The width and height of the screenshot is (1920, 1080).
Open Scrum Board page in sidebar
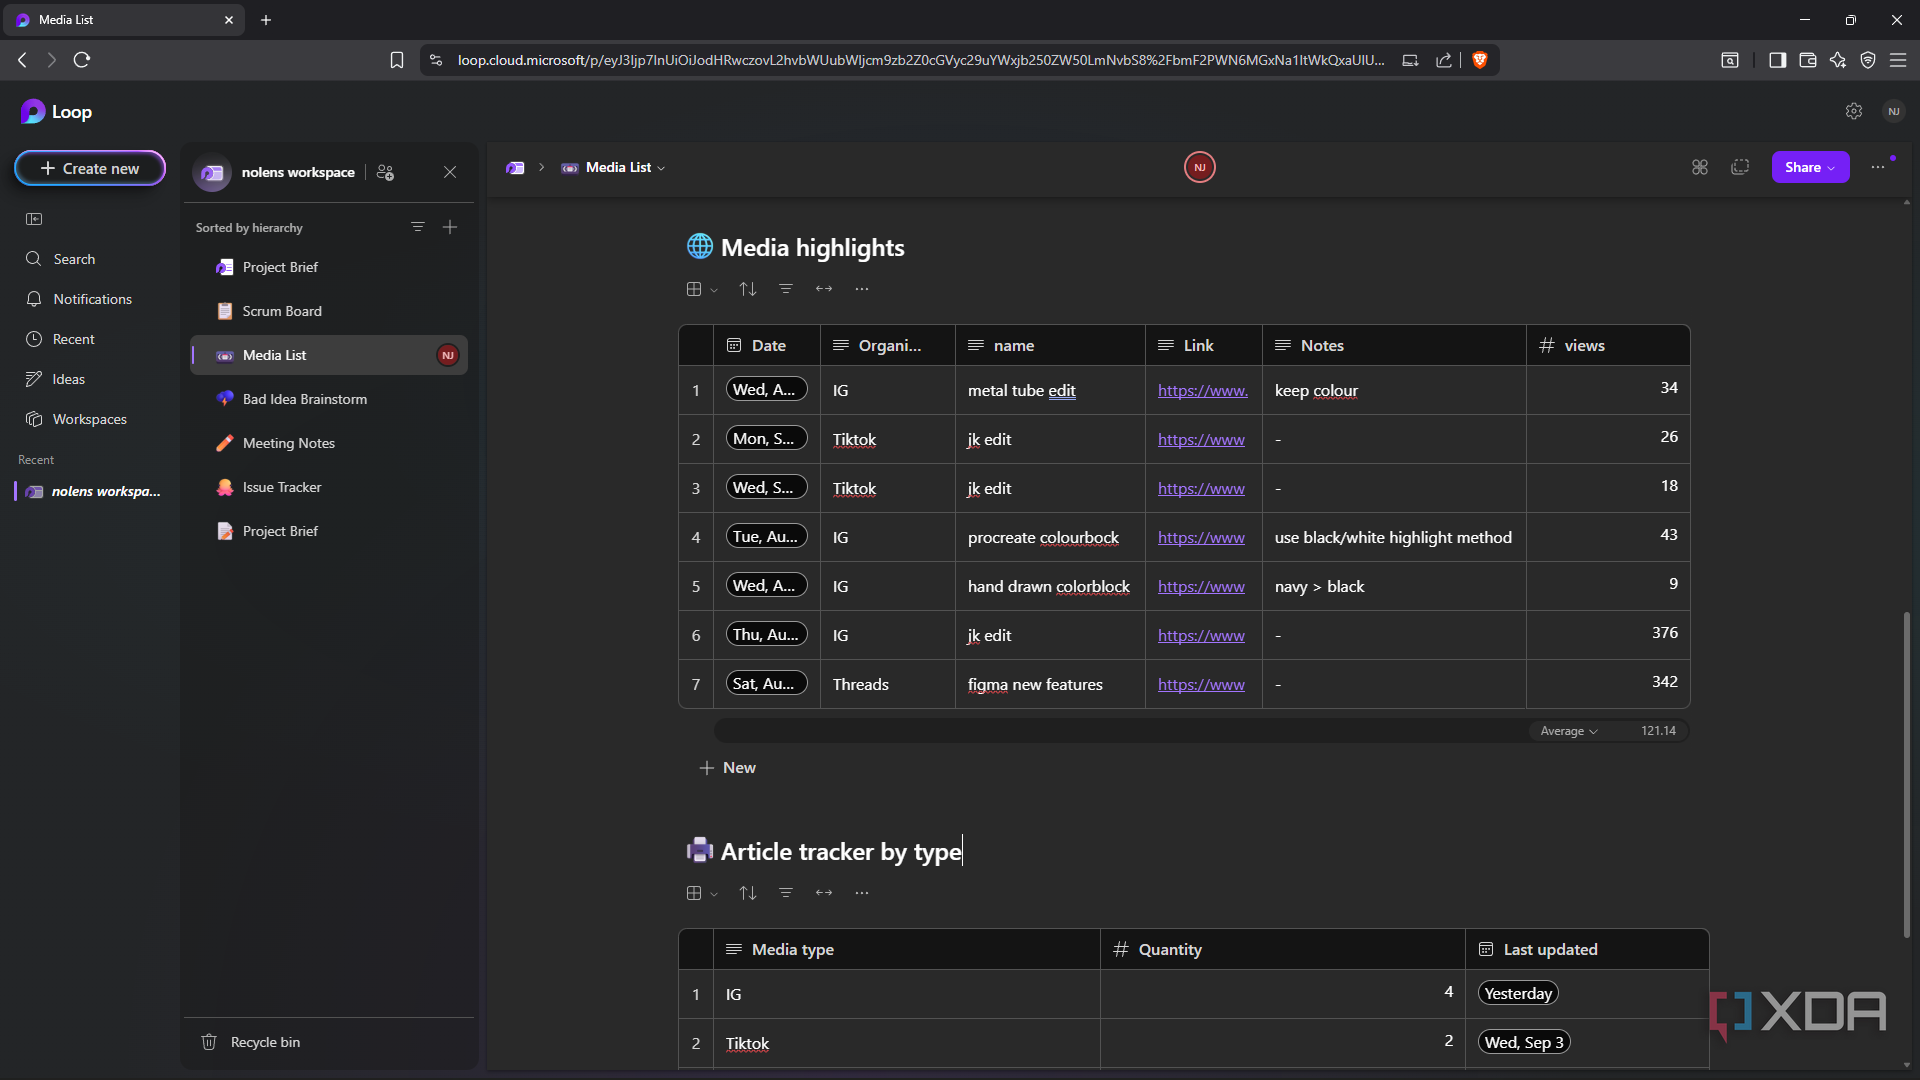tap(282, 311)
